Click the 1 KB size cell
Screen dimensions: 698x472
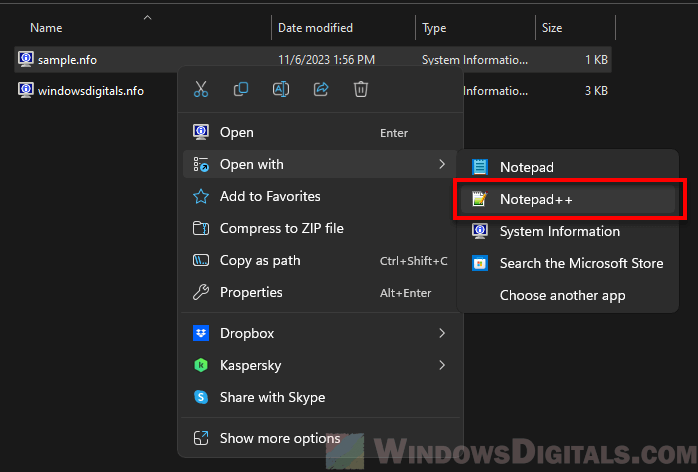click(596, 60)
